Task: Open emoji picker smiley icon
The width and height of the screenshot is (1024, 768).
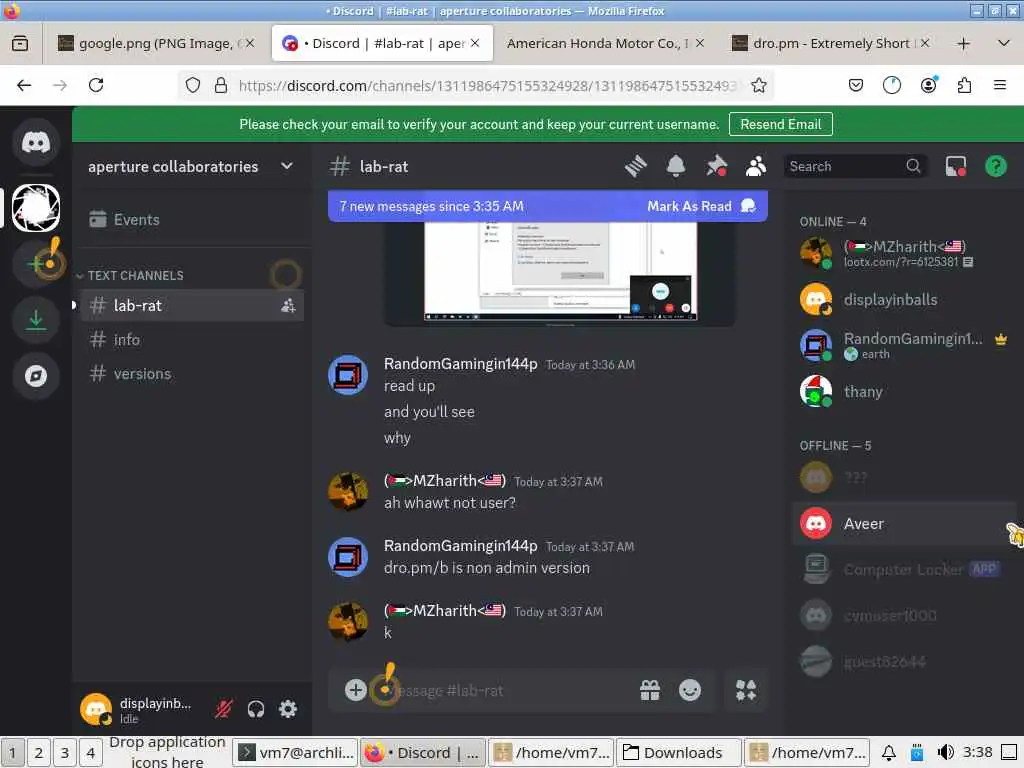Action: click(x=690, y=690)
